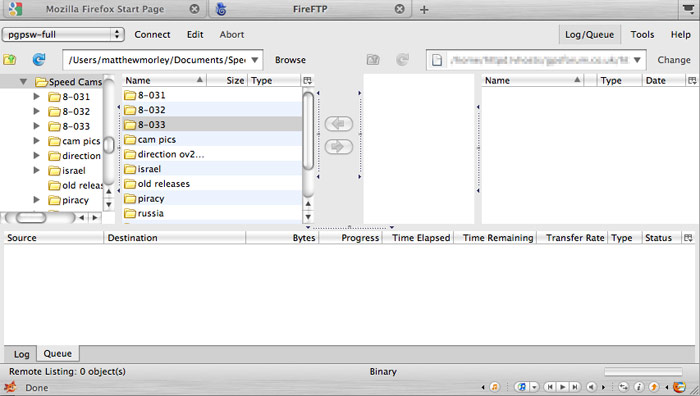This screenshot has height=396, width=700.
Task: Close the FireFTP tab
Action: [x=400, y=9]
